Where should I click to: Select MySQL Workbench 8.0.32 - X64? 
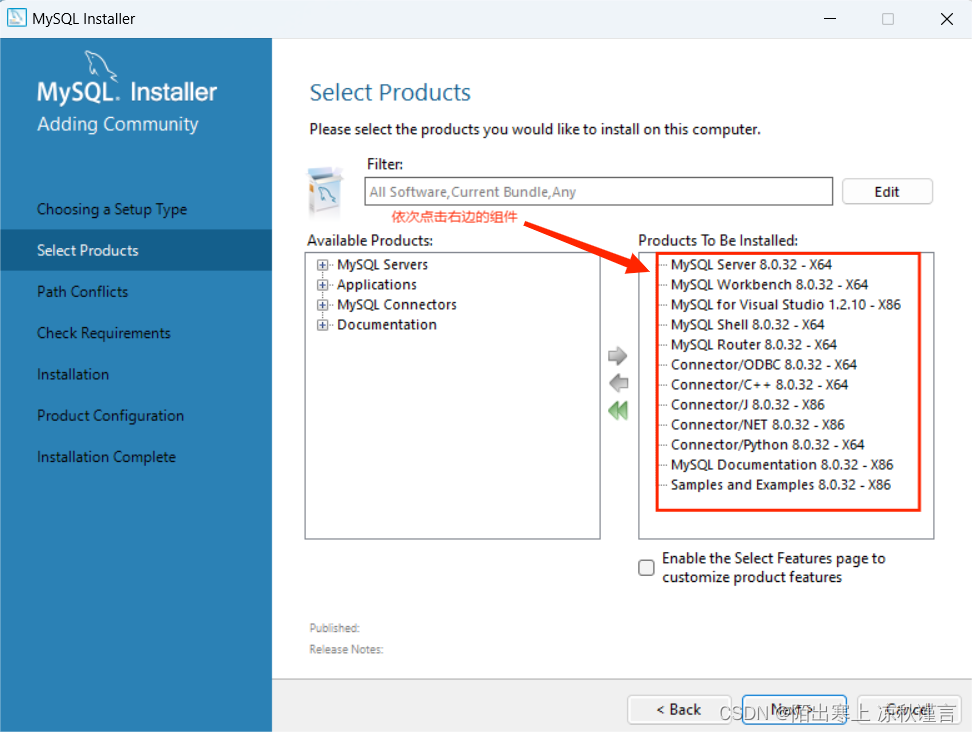point(769,284)
